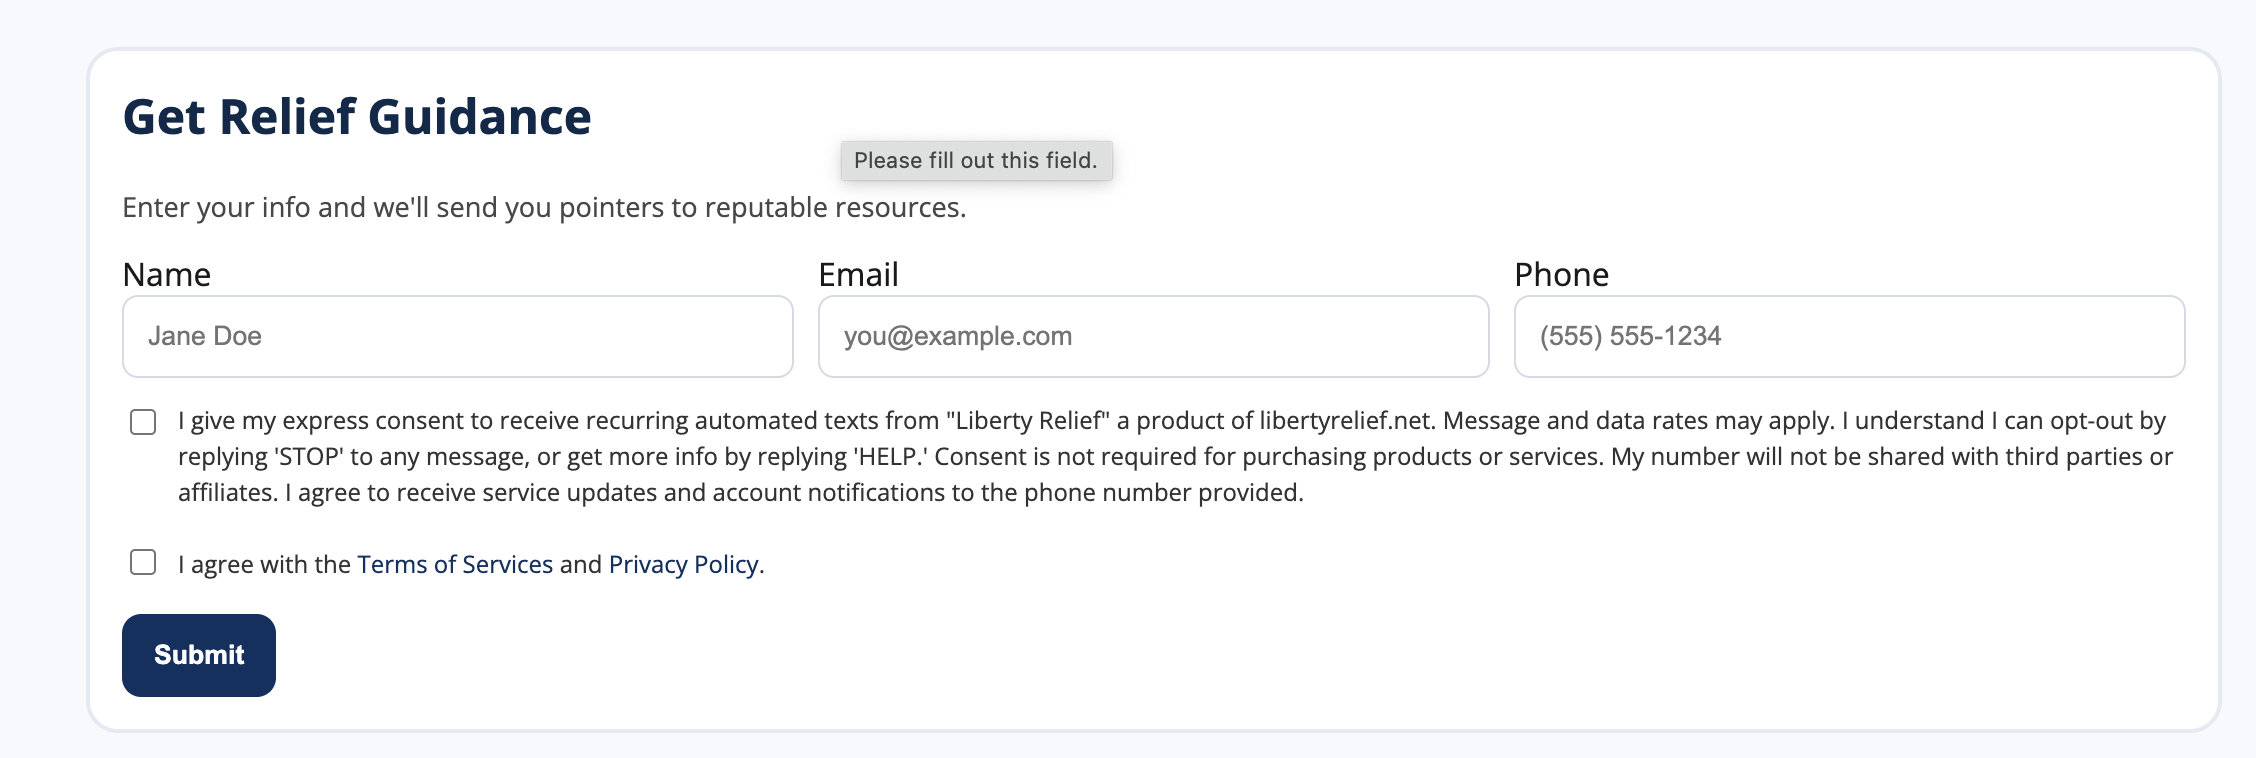Click the Name input field
2256x758 pixels.
coord(457,336)
